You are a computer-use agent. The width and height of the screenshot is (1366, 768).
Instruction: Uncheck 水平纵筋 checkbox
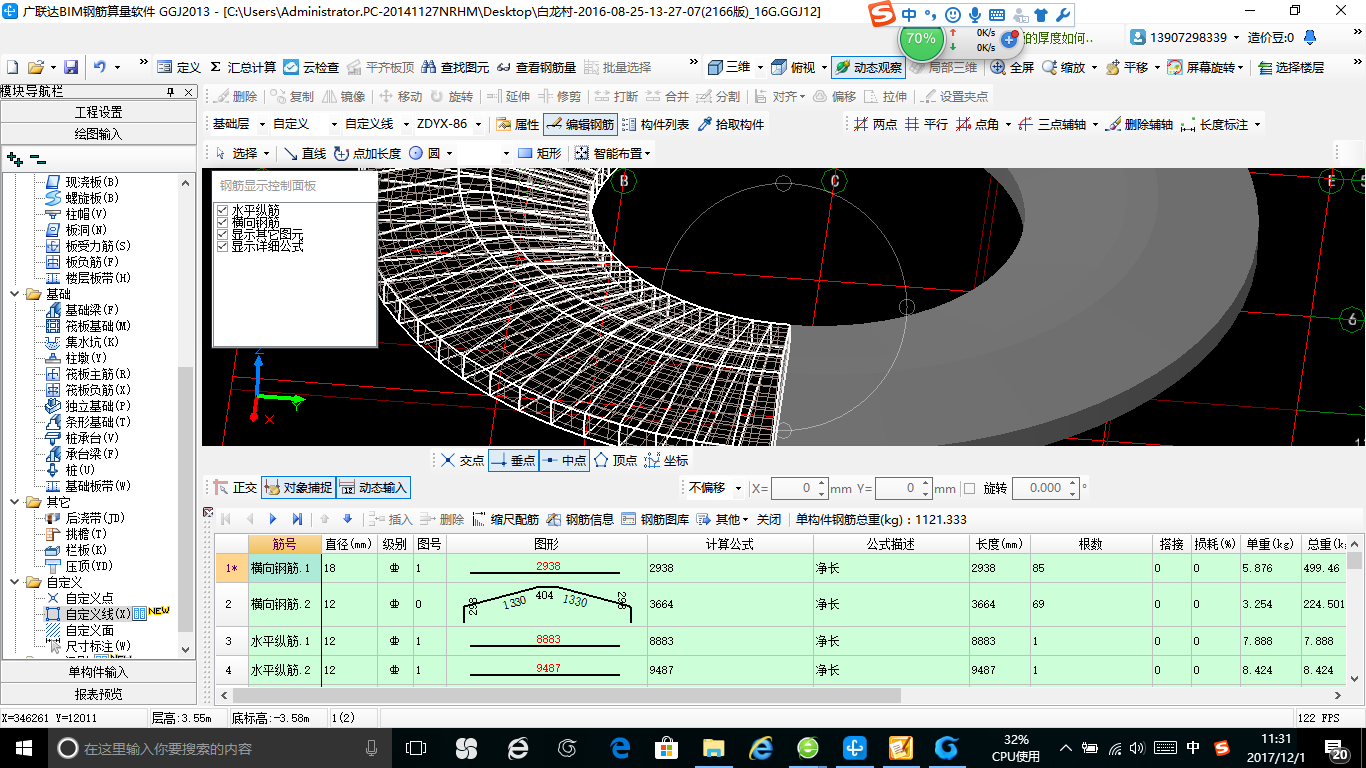click(222, 210)
